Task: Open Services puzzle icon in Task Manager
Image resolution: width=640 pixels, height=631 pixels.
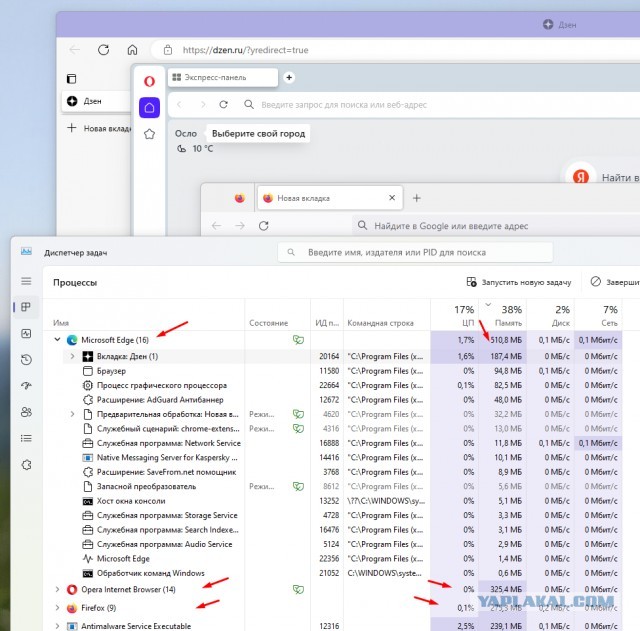Action: point(26,464)
